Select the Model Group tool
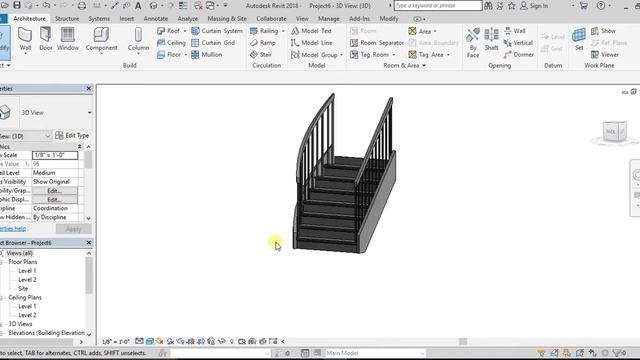The height and width of the screenshot is (360, 640). [314, 54]
